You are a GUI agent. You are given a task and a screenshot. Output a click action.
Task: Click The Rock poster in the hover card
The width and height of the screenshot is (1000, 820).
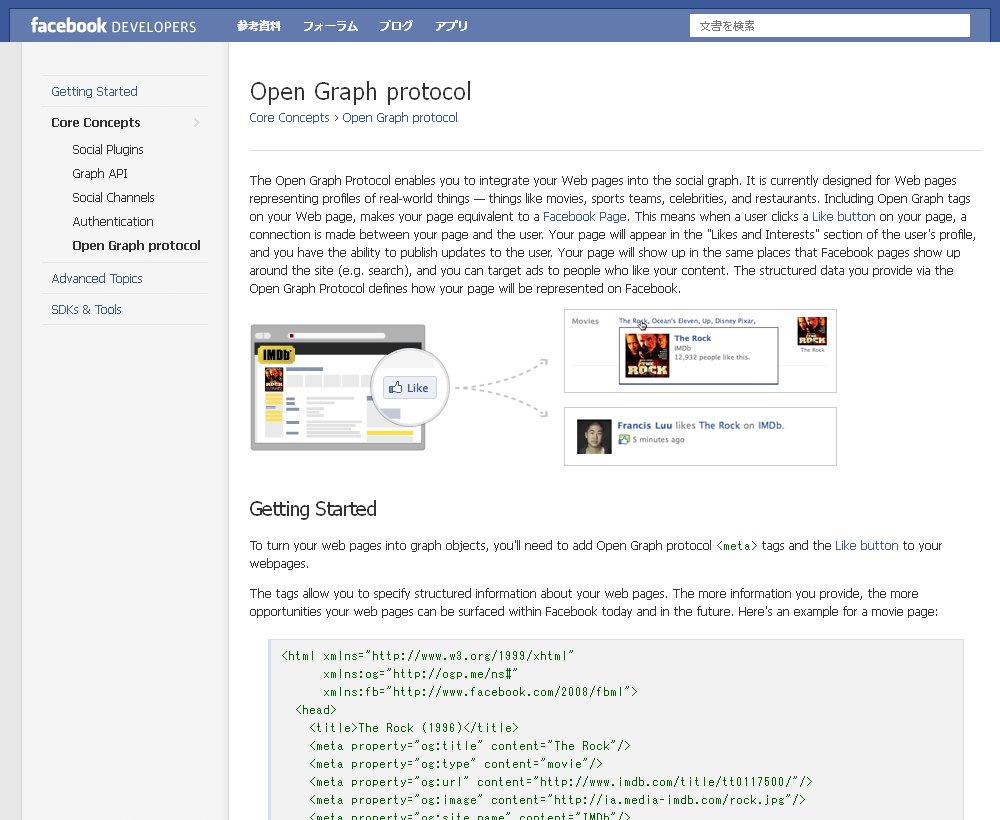[x=647, y=356]
